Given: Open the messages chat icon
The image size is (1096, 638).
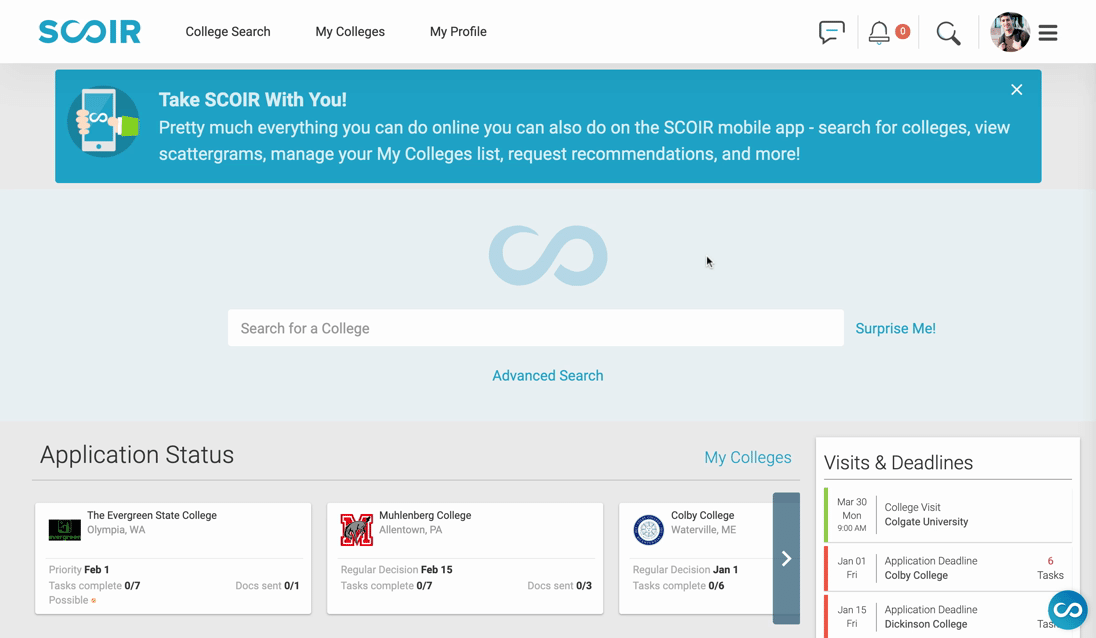Looking at the screenshot, I should [832, 32].
